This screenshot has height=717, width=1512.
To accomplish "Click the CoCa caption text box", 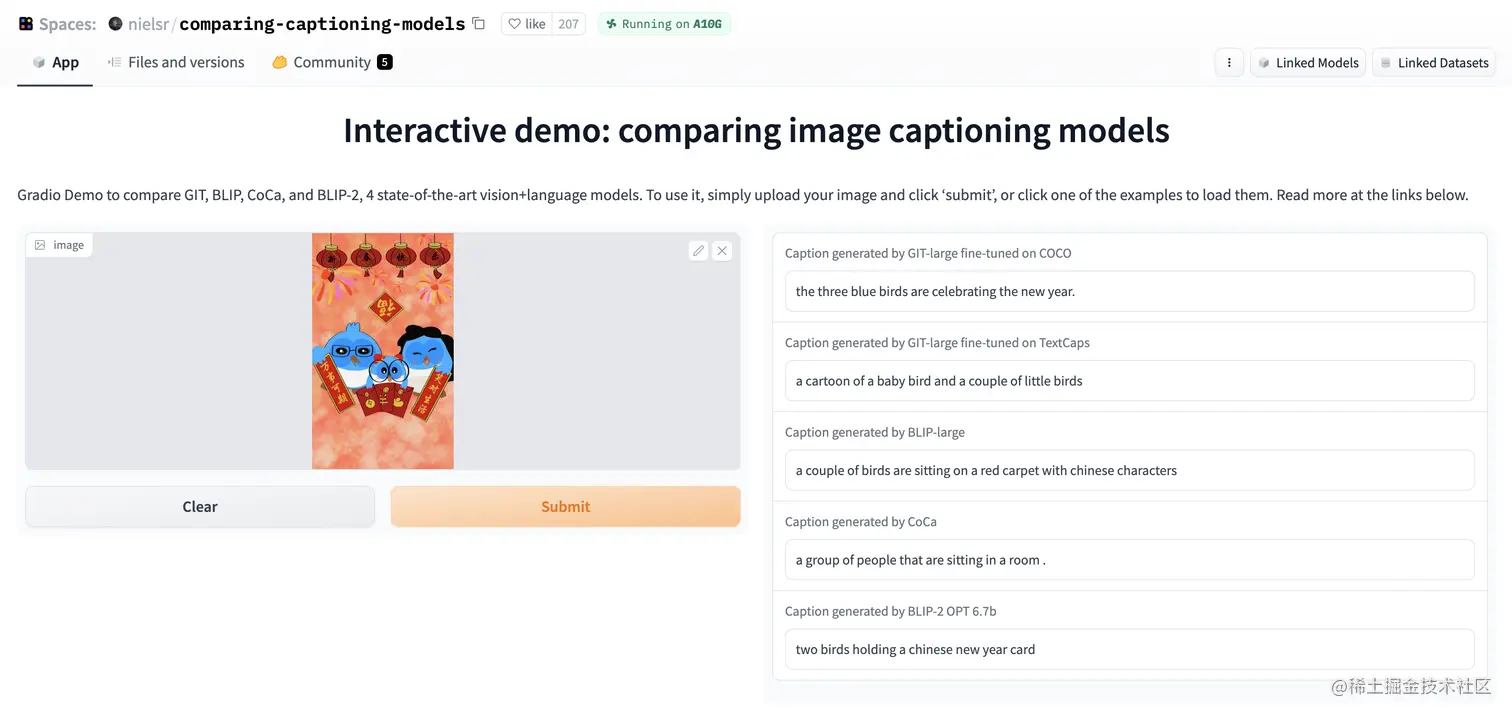I will tap(1130, 560).
